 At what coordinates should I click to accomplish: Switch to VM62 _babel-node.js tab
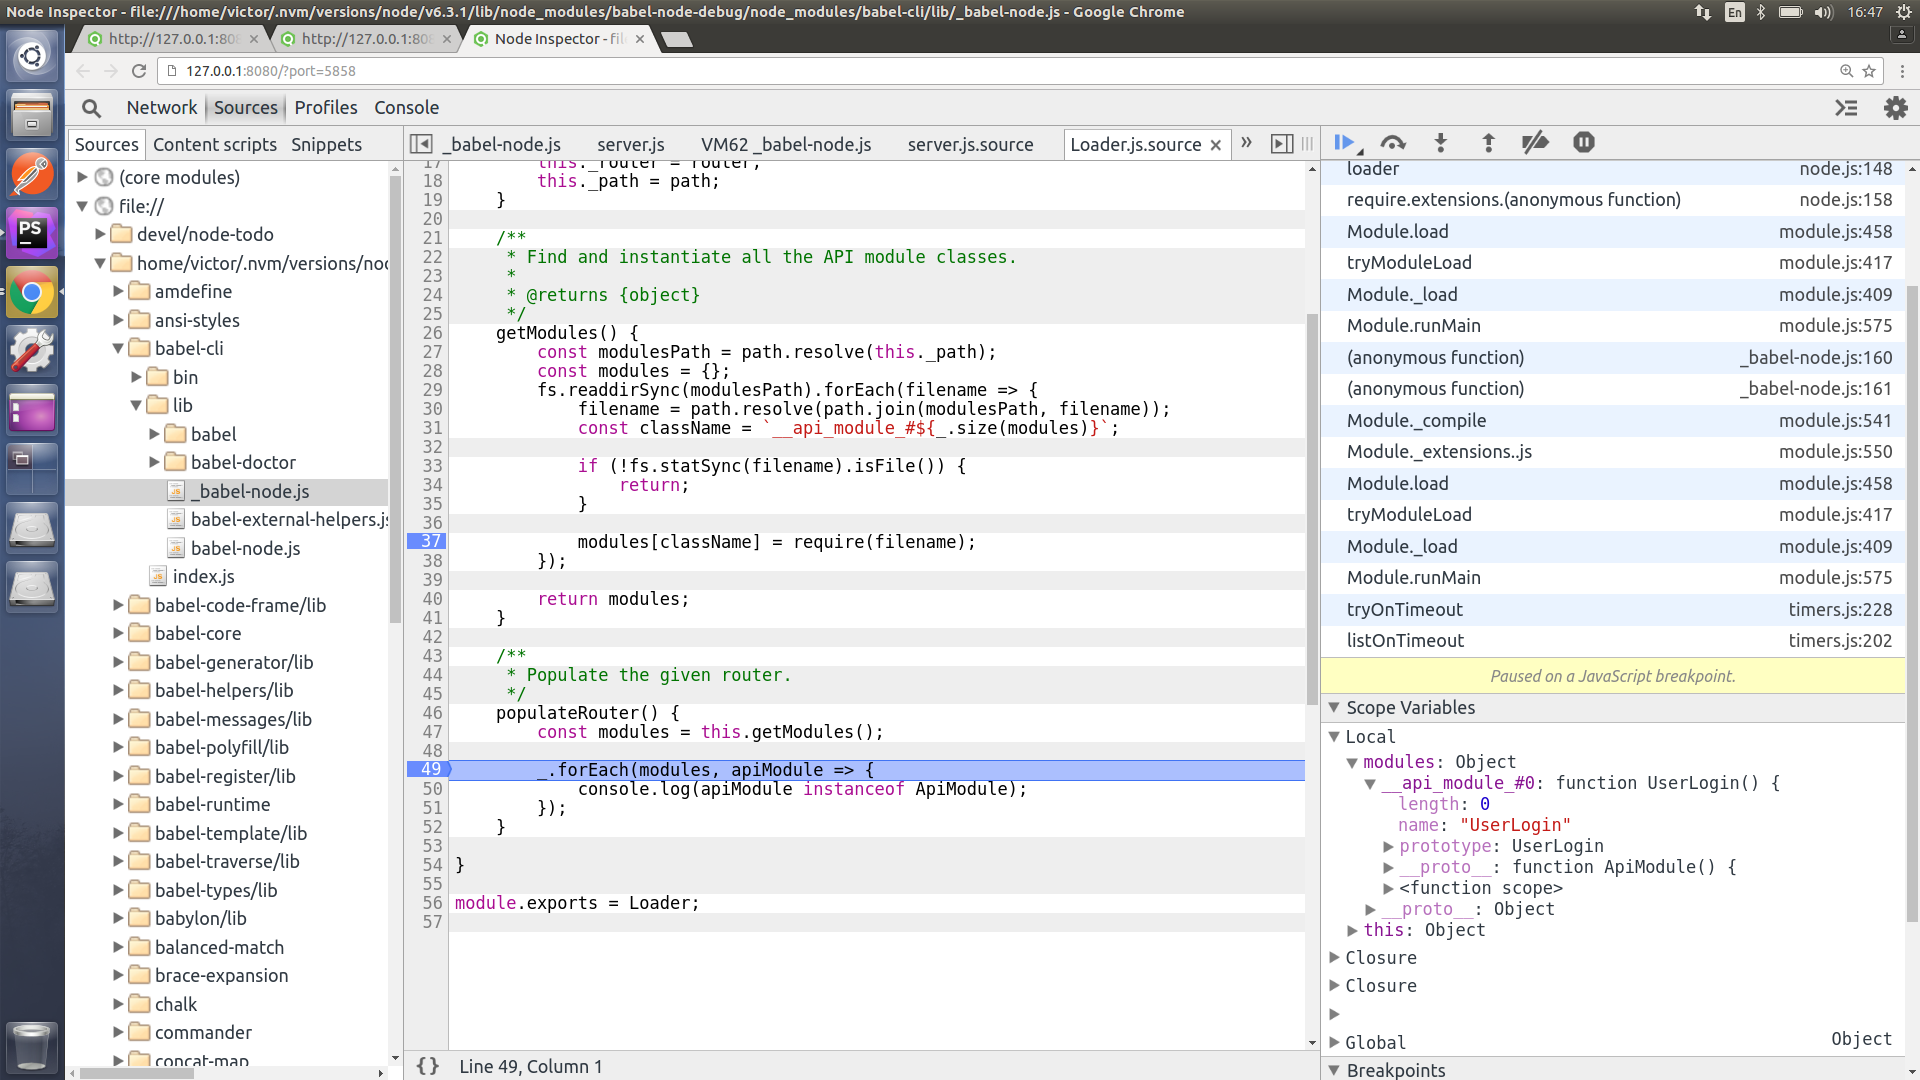(786, 144)
